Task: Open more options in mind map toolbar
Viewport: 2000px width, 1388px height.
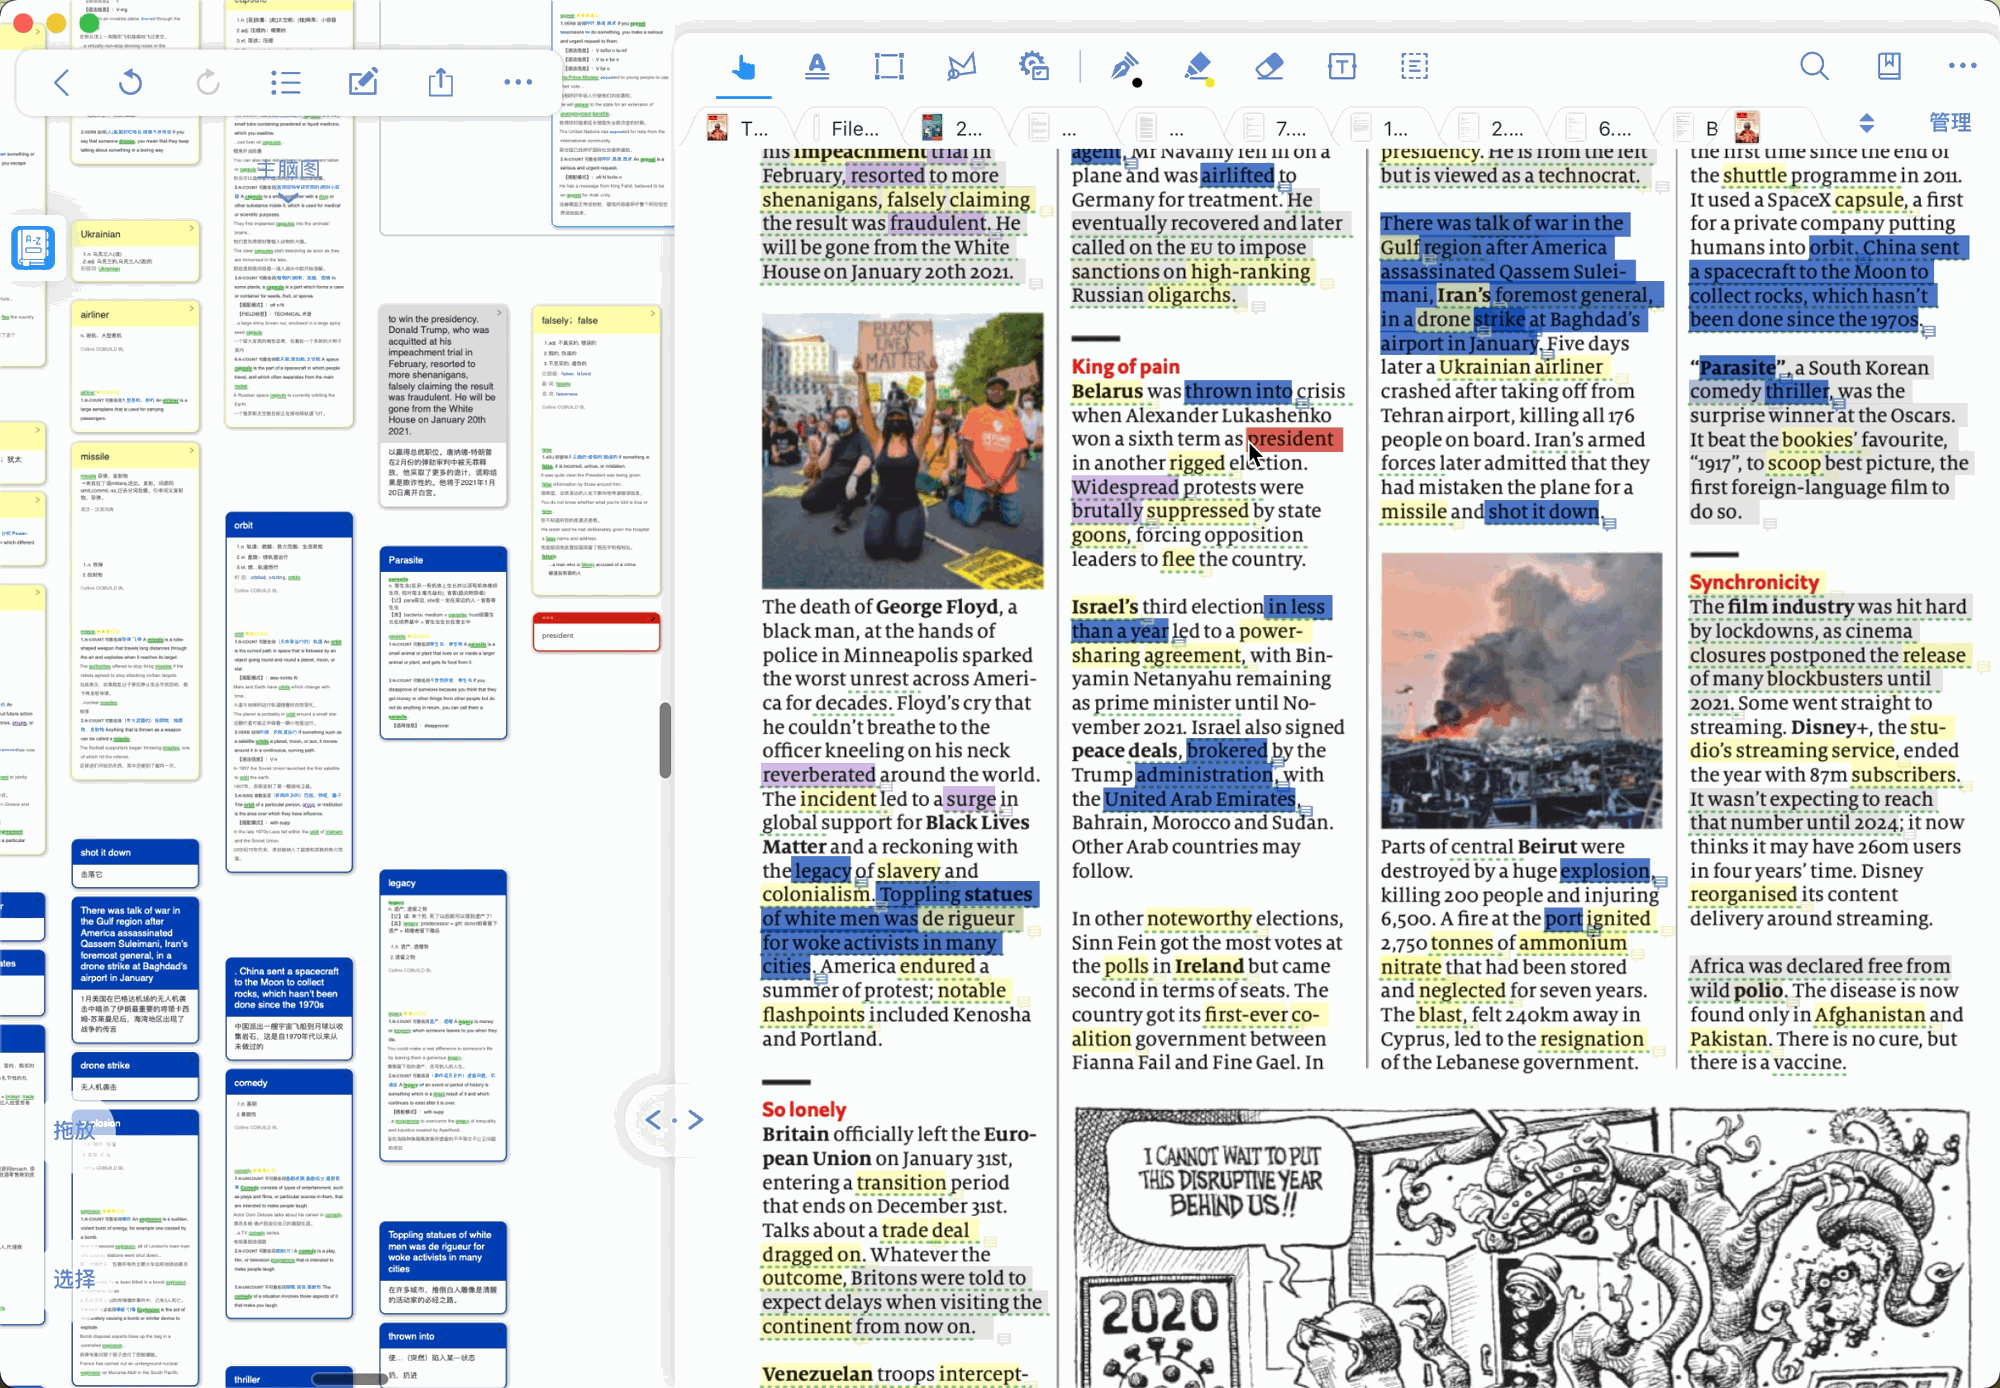Action: pos(518,82)
